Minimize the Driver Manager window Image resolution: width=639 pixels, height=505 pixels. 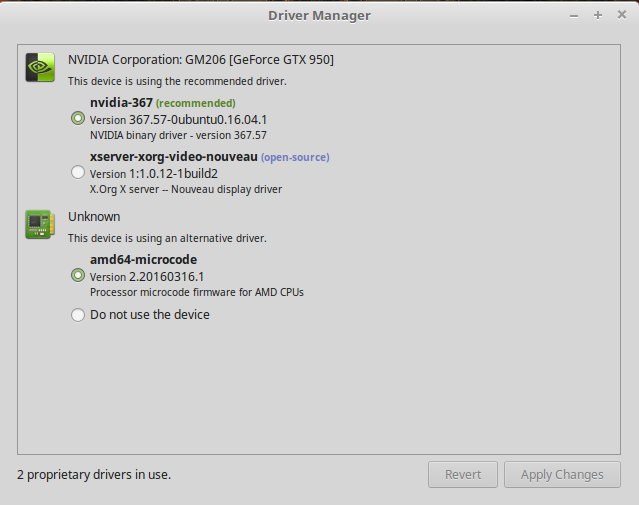click(574, 16)
